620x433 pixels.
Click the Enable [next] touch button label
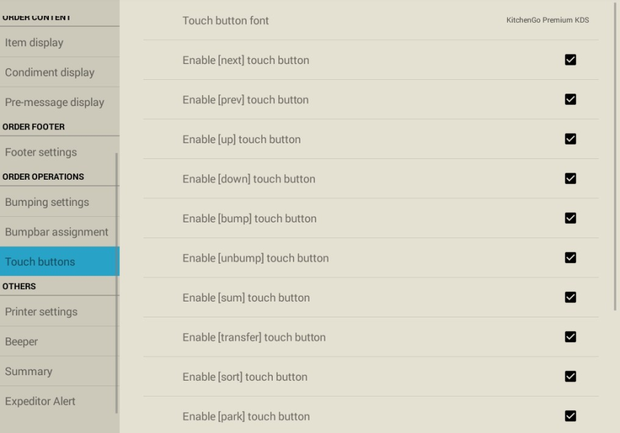tap(246, 60)
